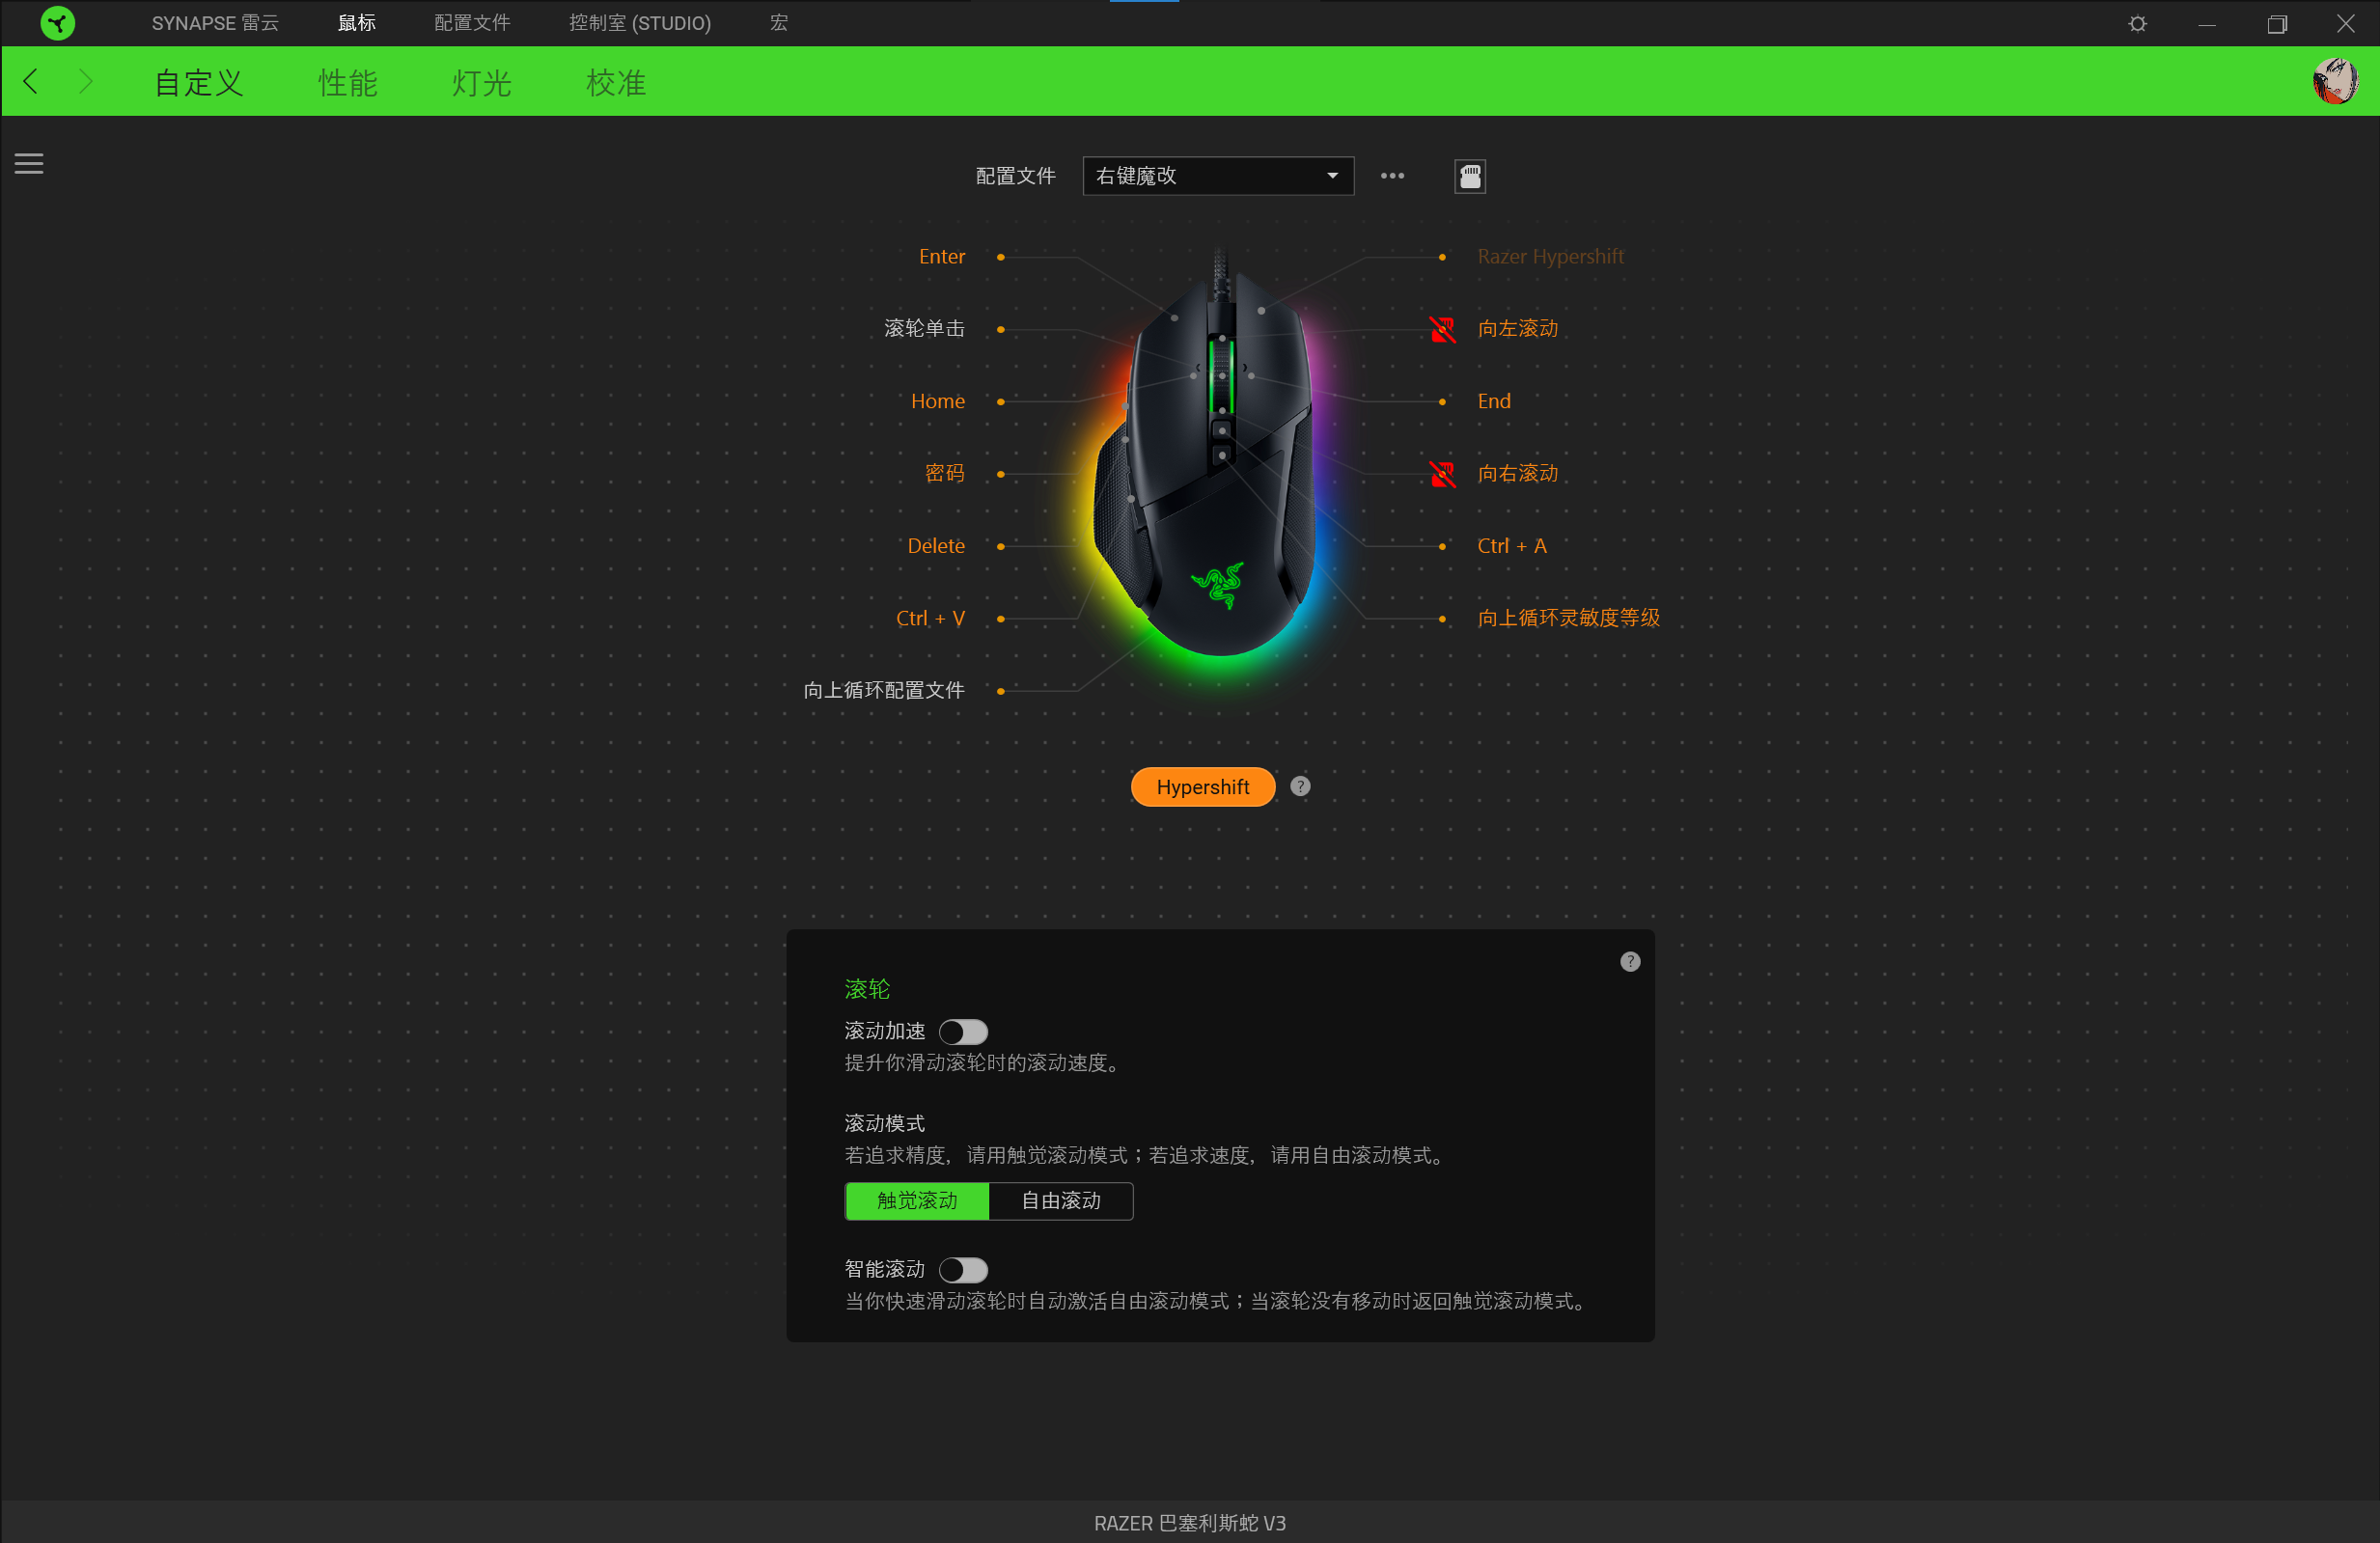Screen dimensions: 2380x1543
Task: Click the Razer Hypershift assignment label
Action: (x=1550, y=257)
